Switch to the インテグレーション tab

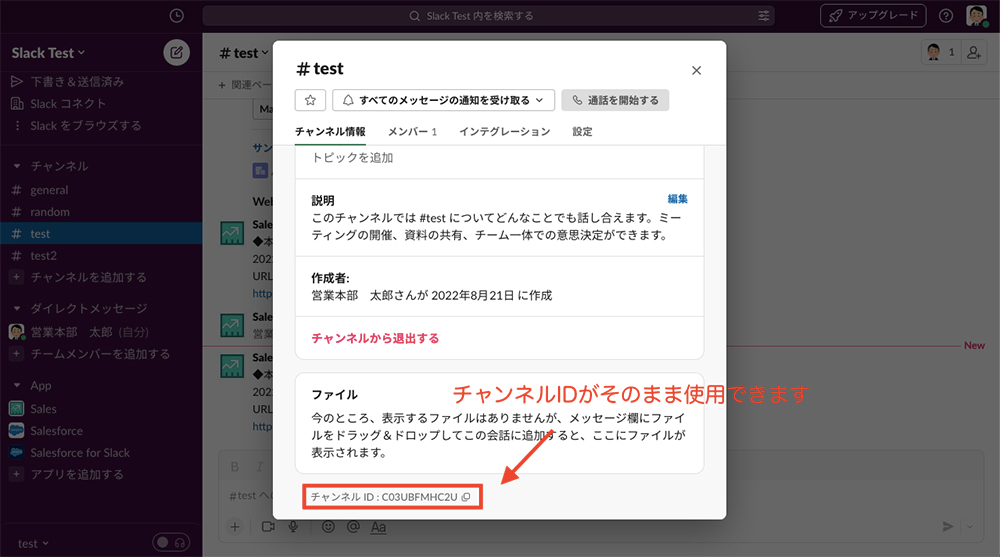(504, 132)
